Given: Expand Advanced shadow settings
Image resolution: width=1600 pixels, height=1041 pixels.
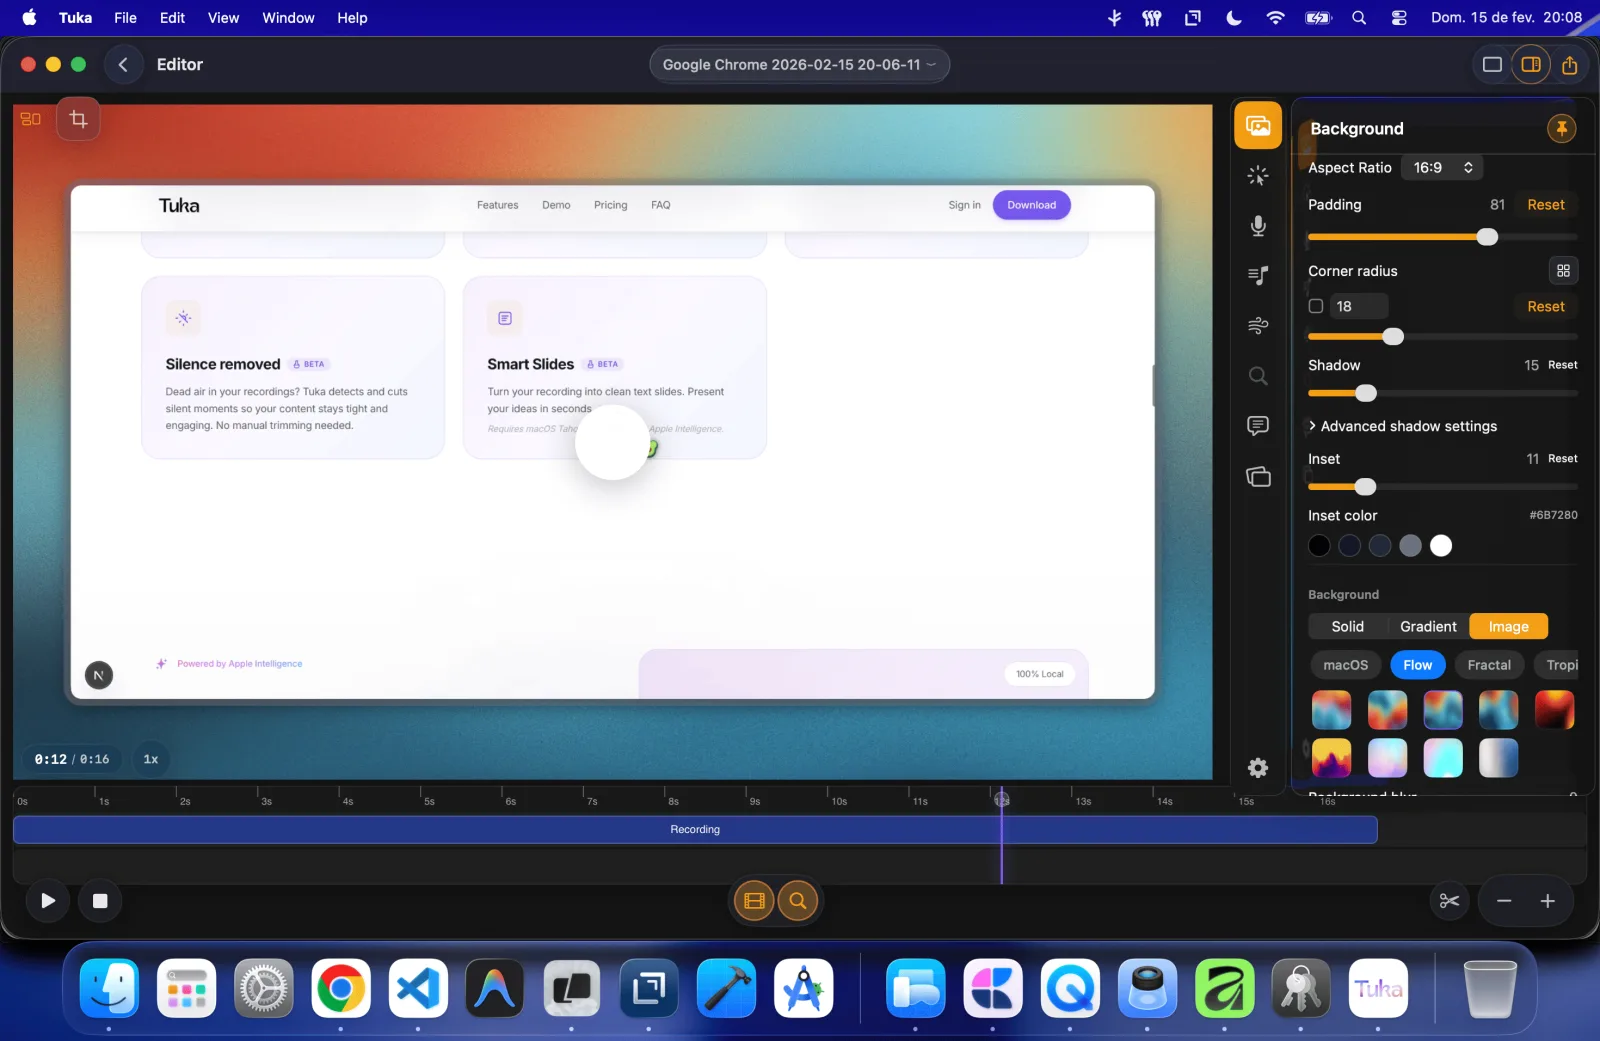Looking at the screenshot, I should pyautogui.click(x=1403, y=426).
